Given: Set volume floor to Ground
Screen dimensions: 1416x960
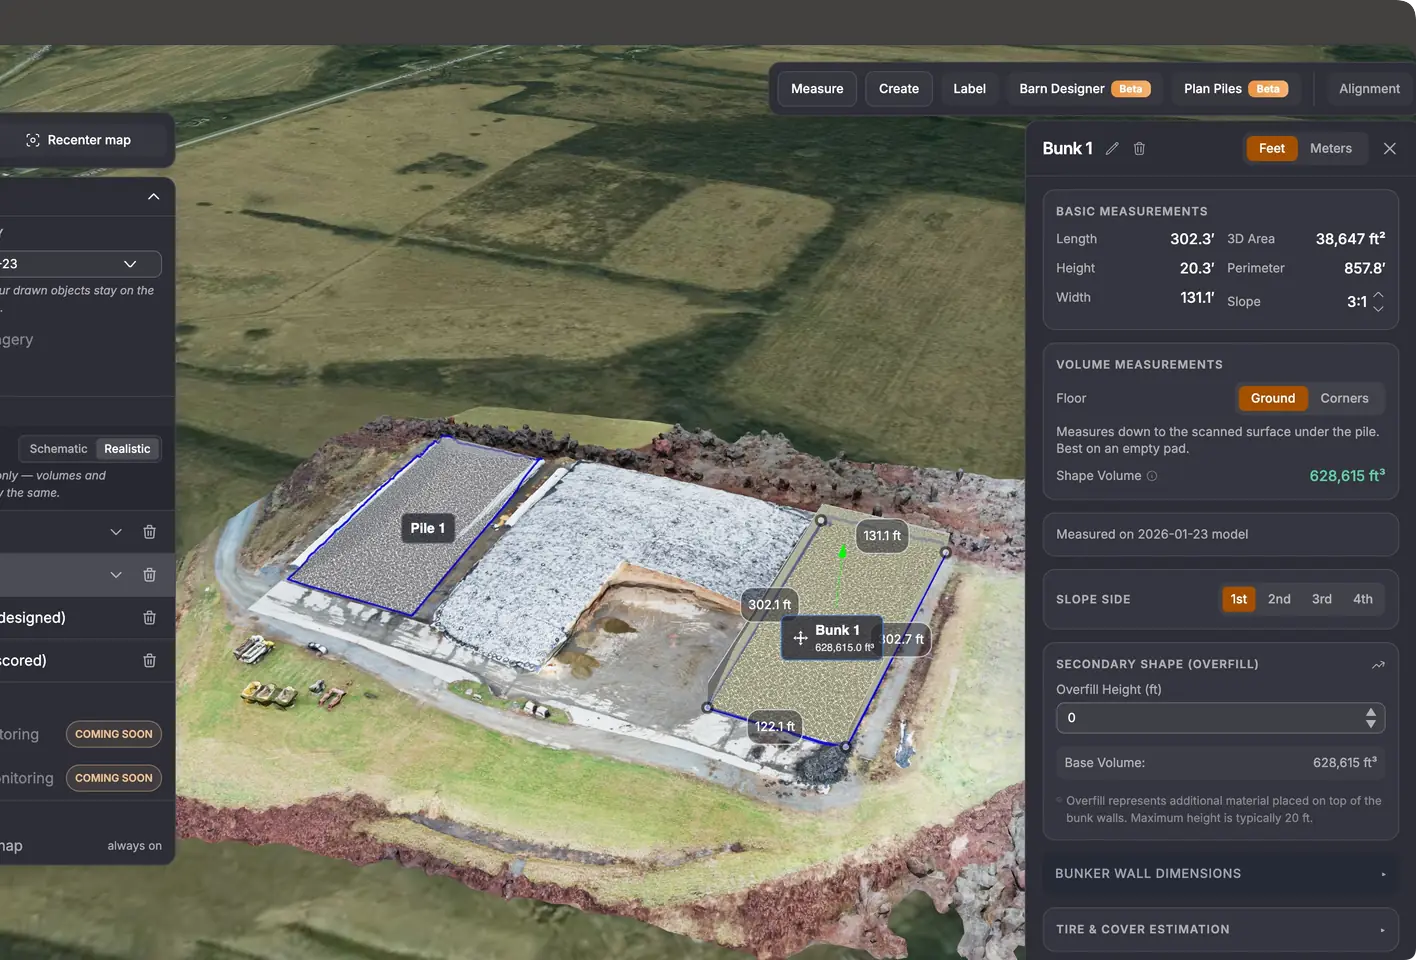Looking at the screenshot, I should coord(1272,398).
